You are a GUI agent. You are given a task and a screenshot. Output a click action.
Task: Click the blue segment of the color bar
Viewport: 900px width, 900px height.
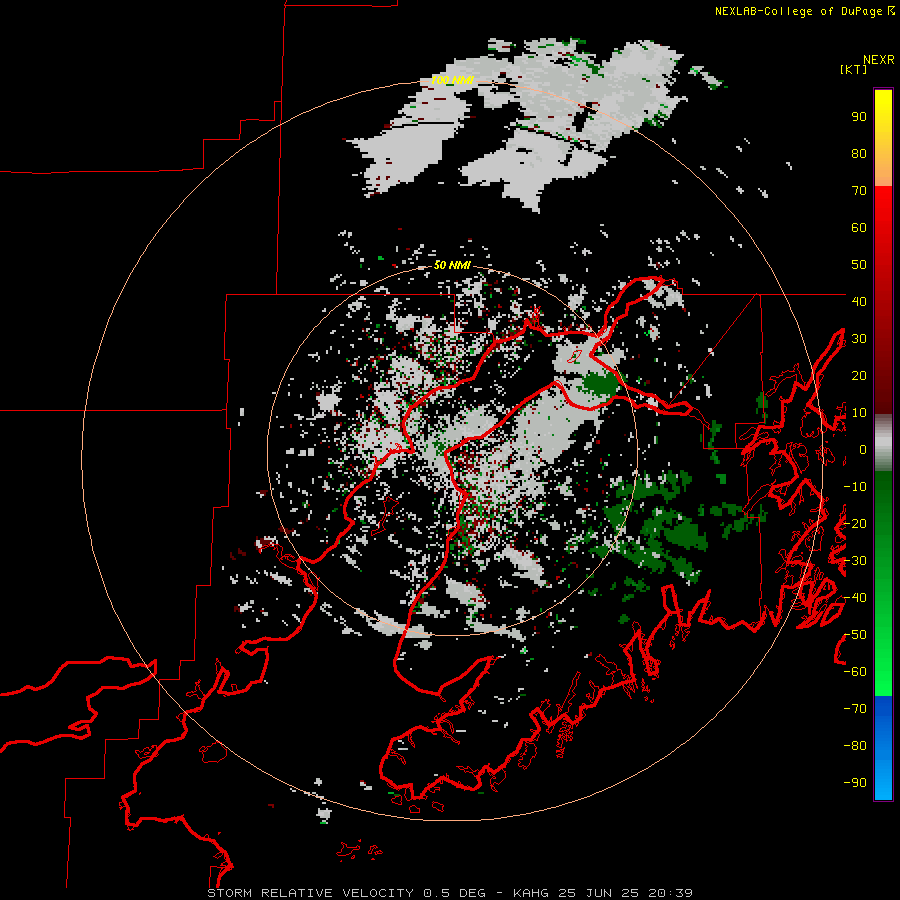point(883,746)
